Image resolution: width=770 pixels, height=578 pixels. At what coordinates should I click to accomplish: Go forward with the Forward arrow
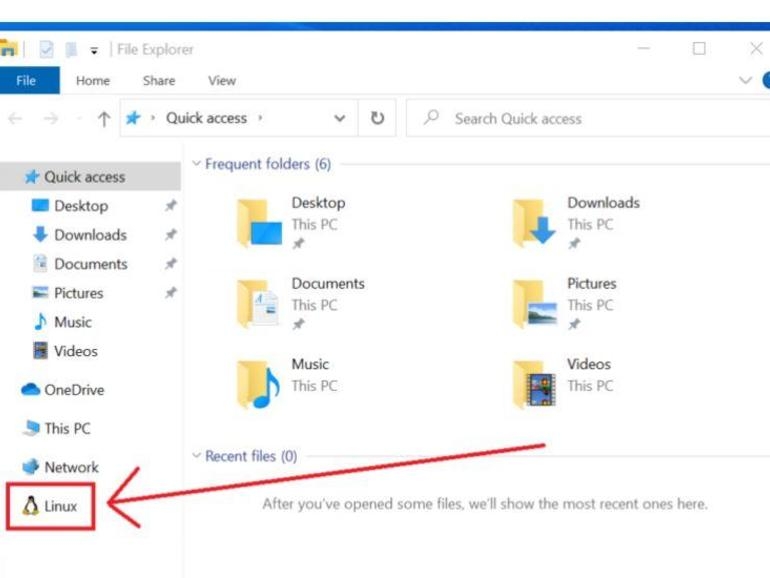(51, 118)
